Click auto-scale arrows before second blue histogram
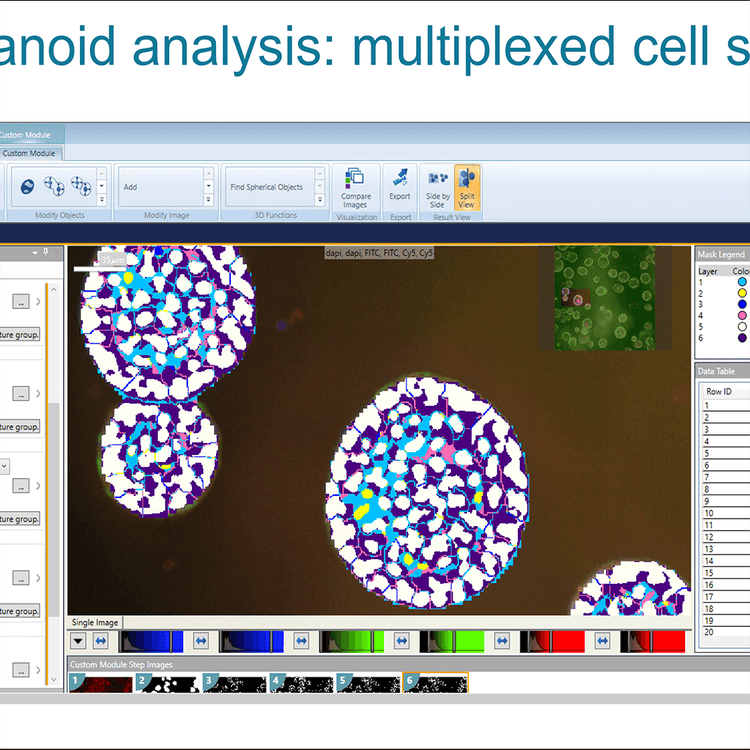The width and height of the screenshot is (750, 750). pos(201,640)
